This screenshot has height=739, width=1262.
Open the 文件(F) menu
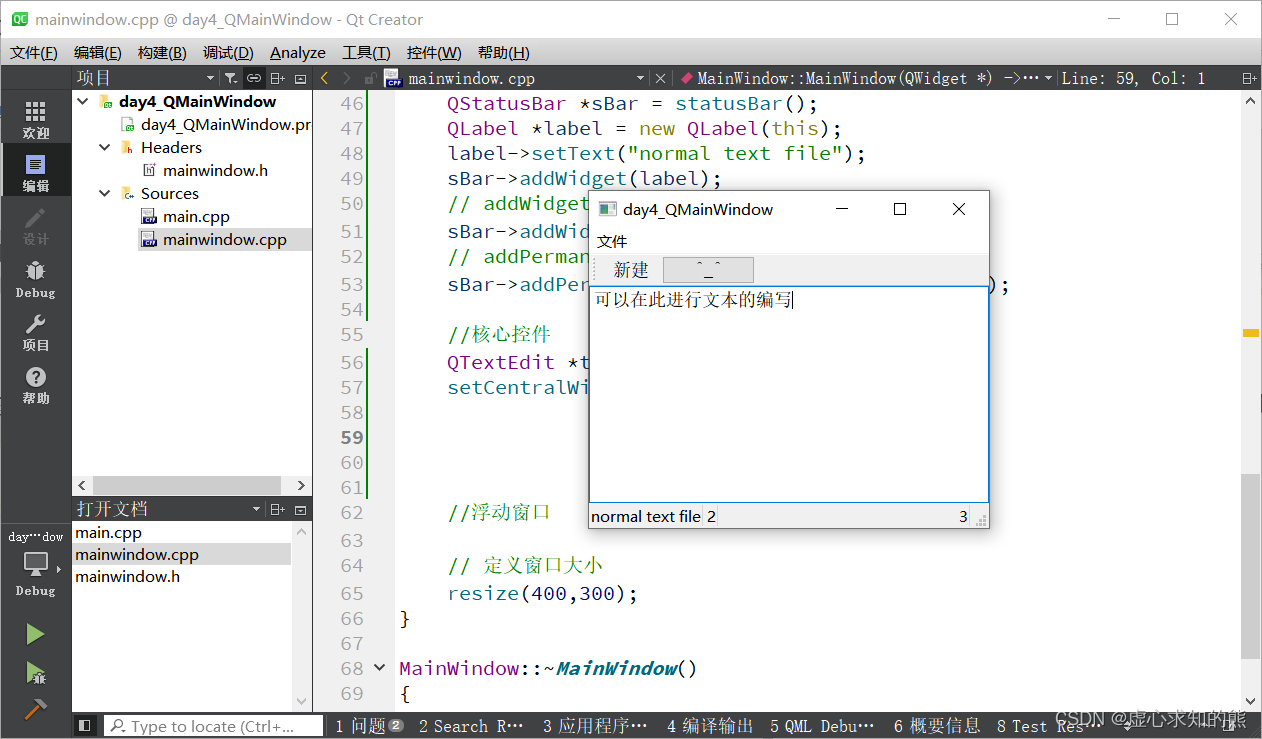click(x=33, y=52)
